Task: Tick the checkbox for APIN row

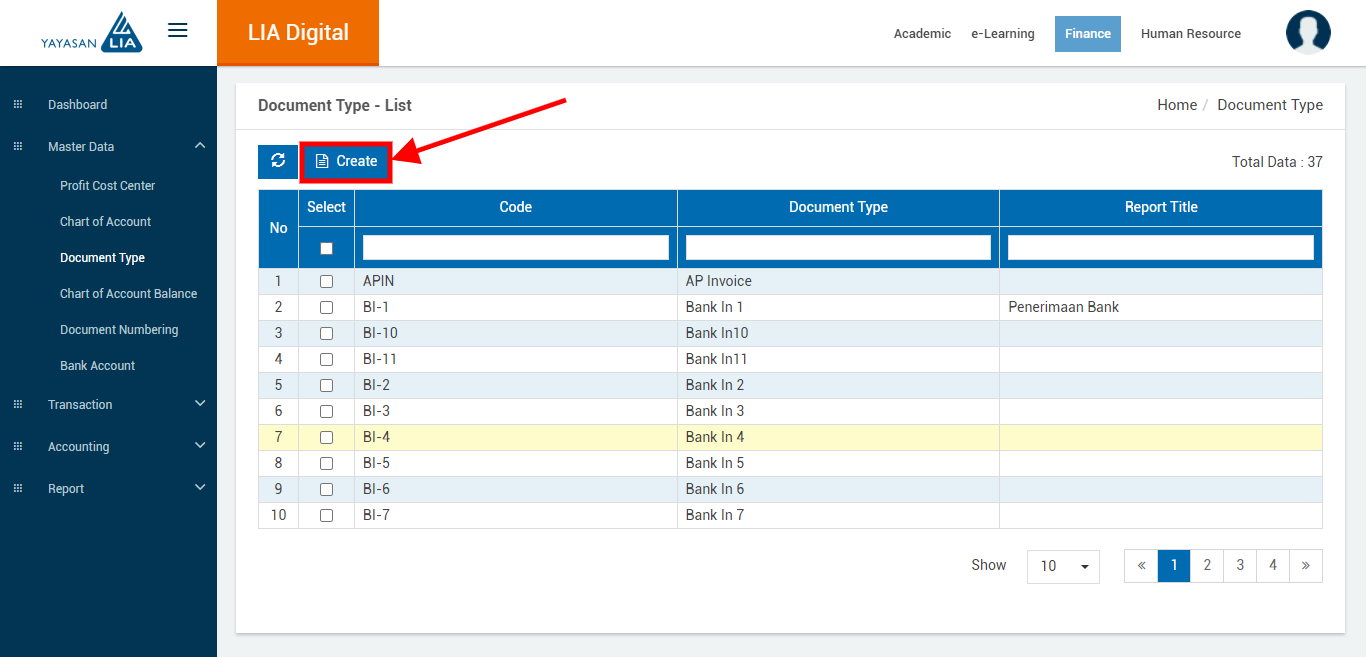Action: (x=326, y=282)
